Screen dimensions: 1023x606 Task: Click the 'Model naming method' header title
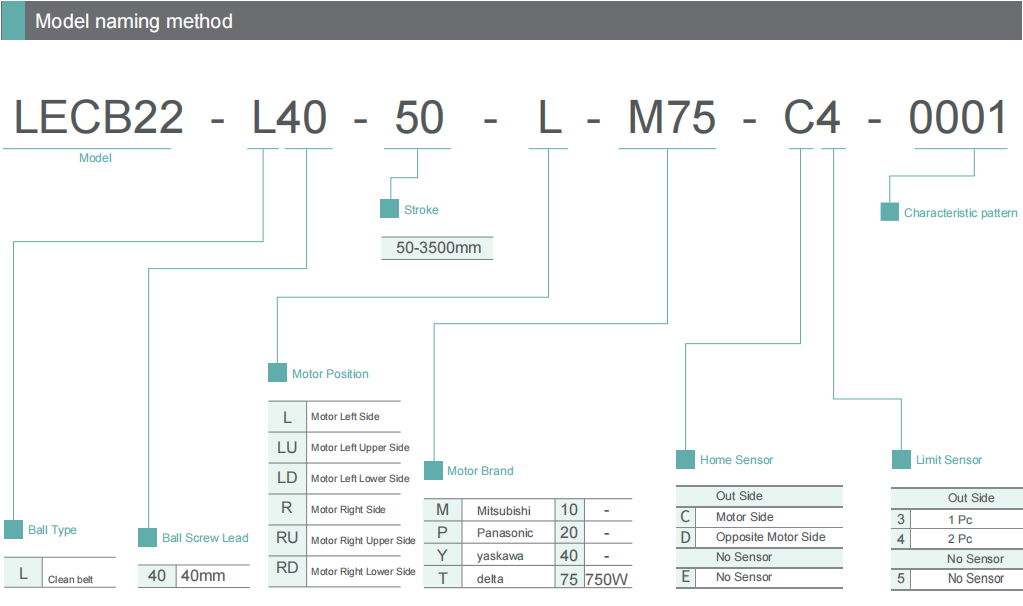134,21
